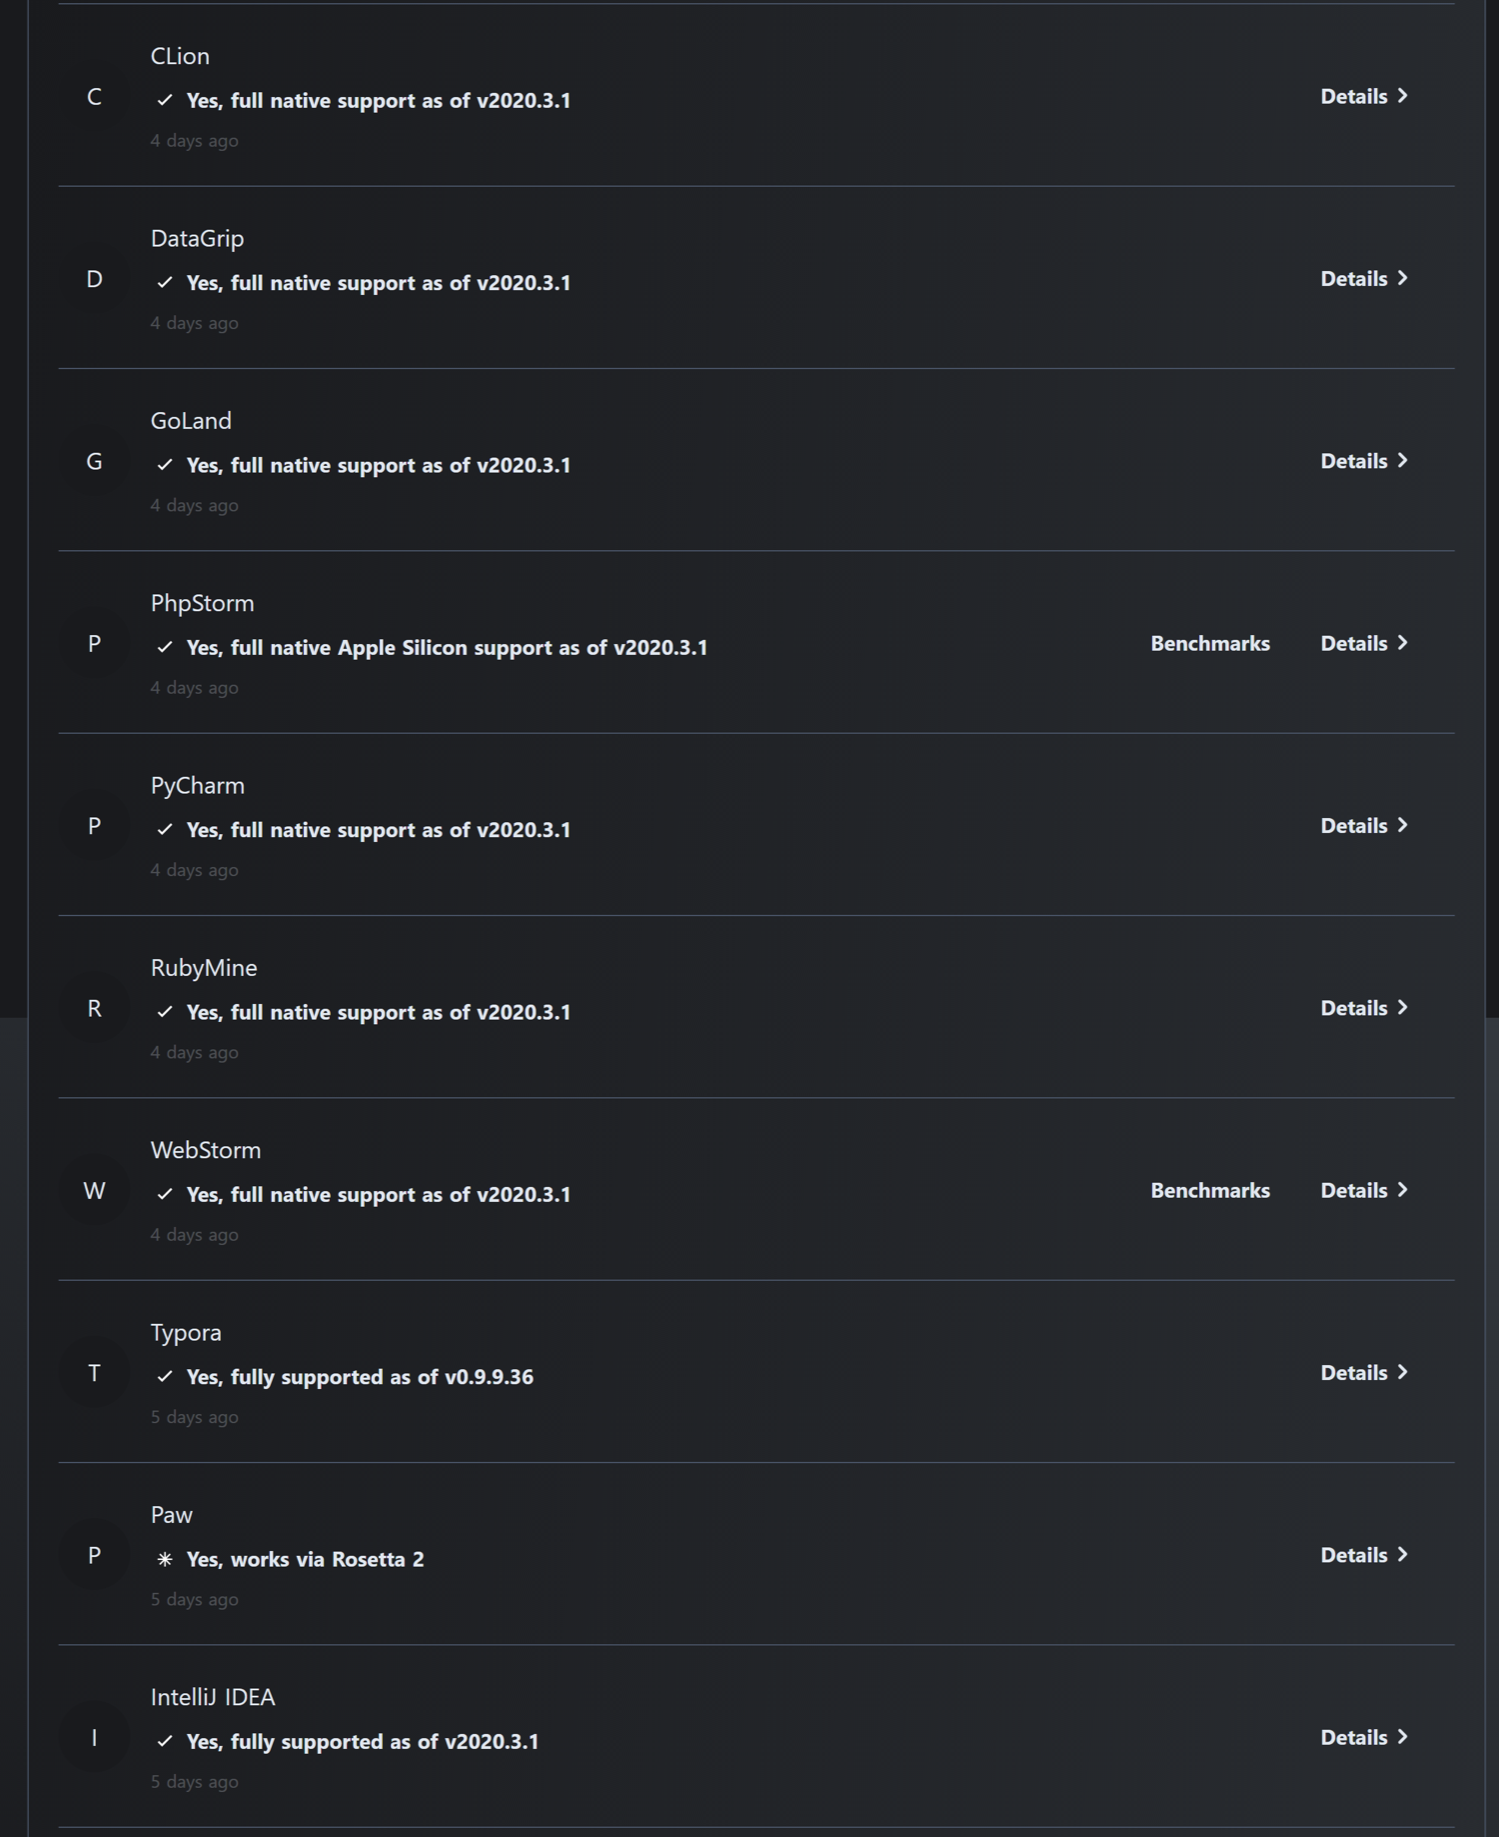Click the WebStorm letter avatar icon
1499x1837 pixels.
[x=94, y=1191]
